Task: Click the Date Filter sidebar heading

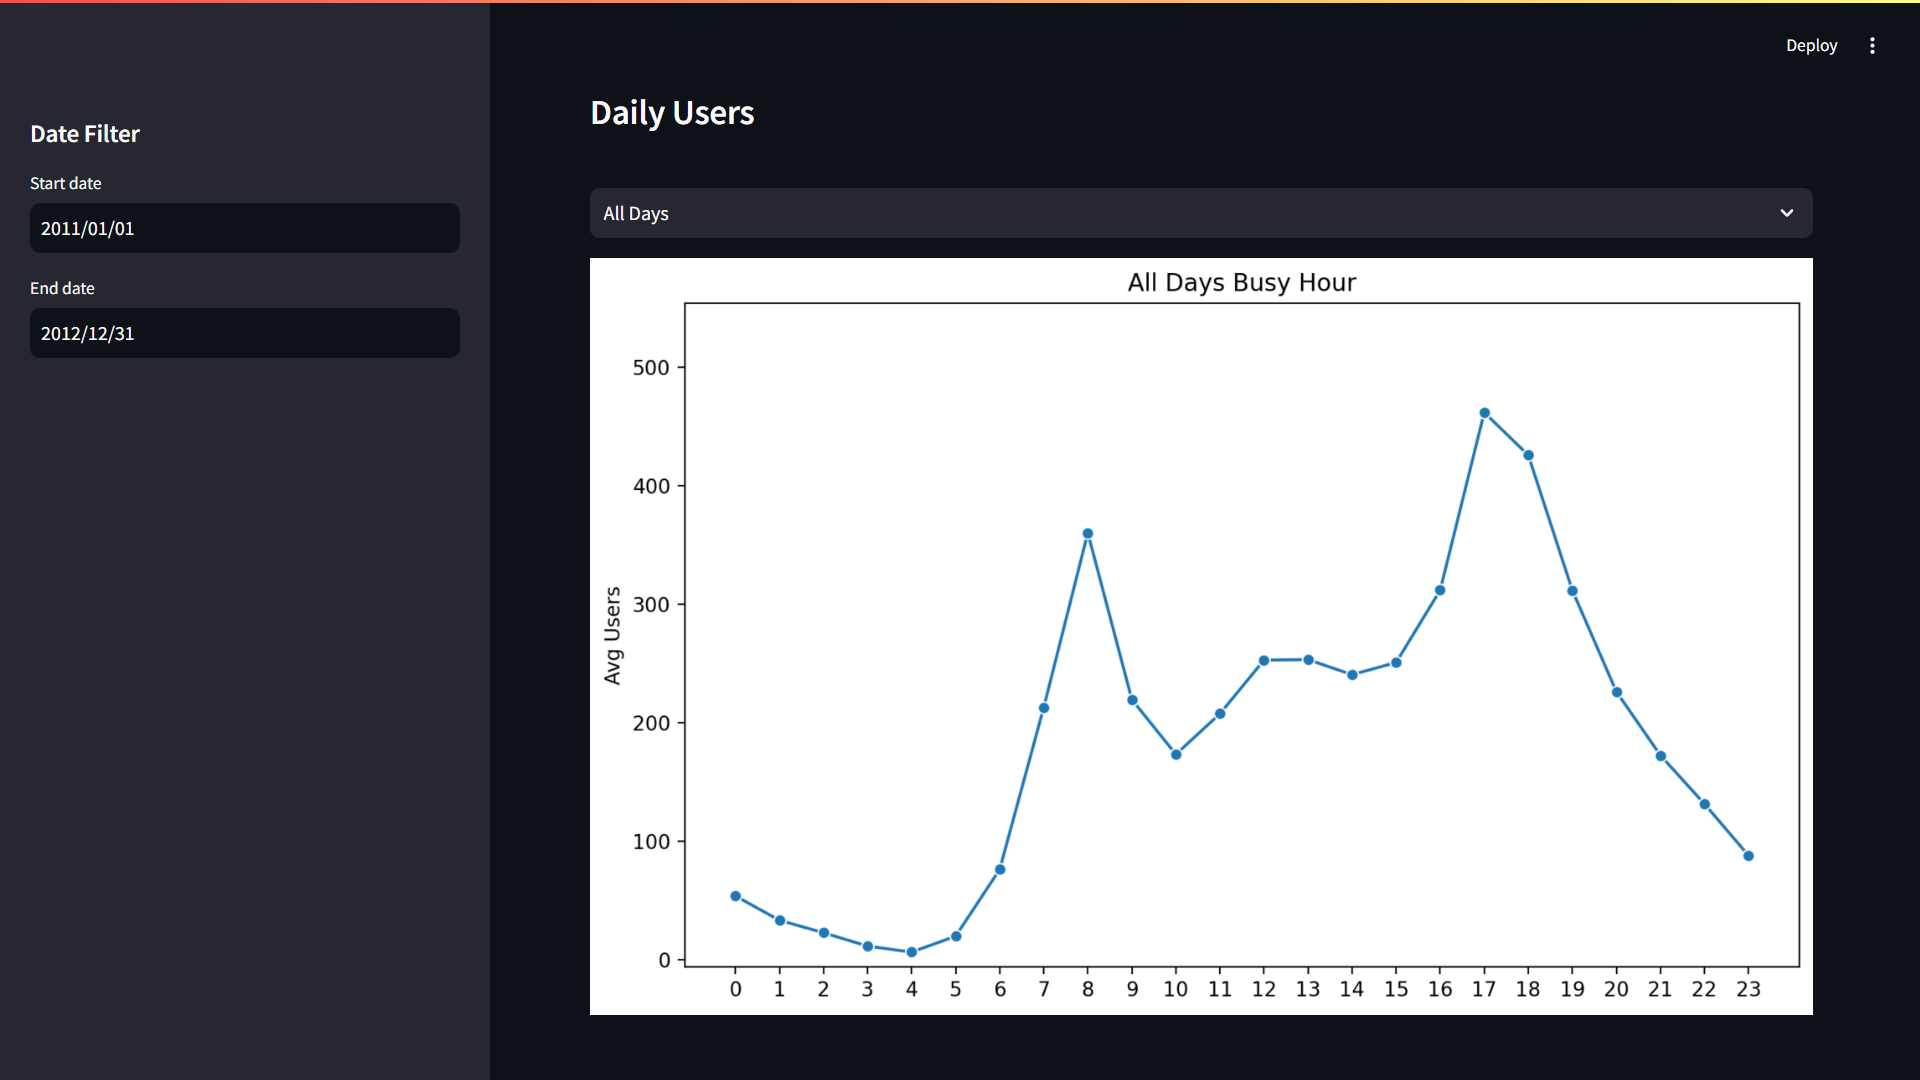Action: (x=85, y=134)
